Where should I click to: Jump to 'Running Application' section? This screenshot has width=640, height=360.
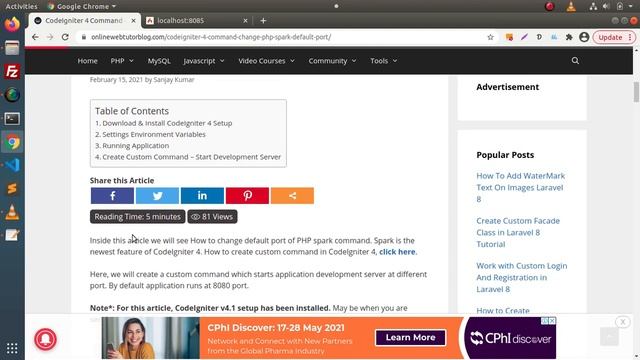pos(135,146)
